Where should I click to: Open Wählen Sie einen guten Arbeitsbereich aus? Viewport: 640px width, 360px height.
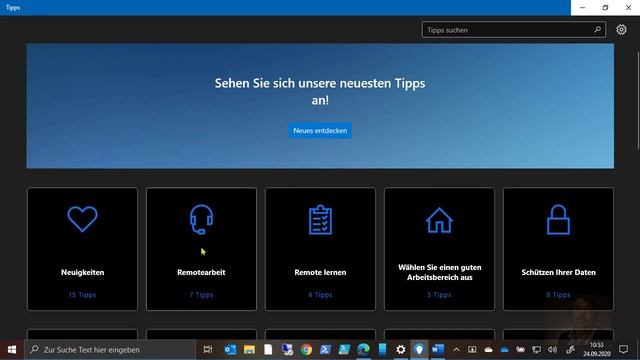click(x=440, y=272)
